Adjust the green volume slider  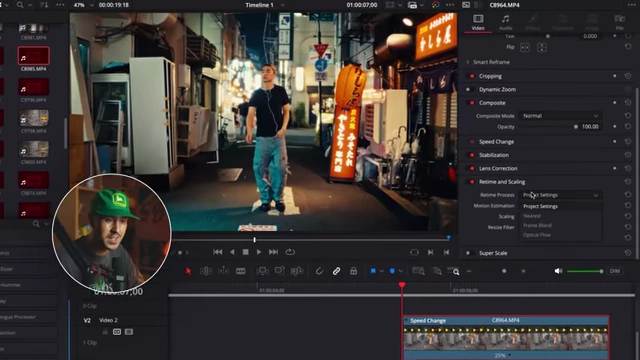tap(584, 271)
